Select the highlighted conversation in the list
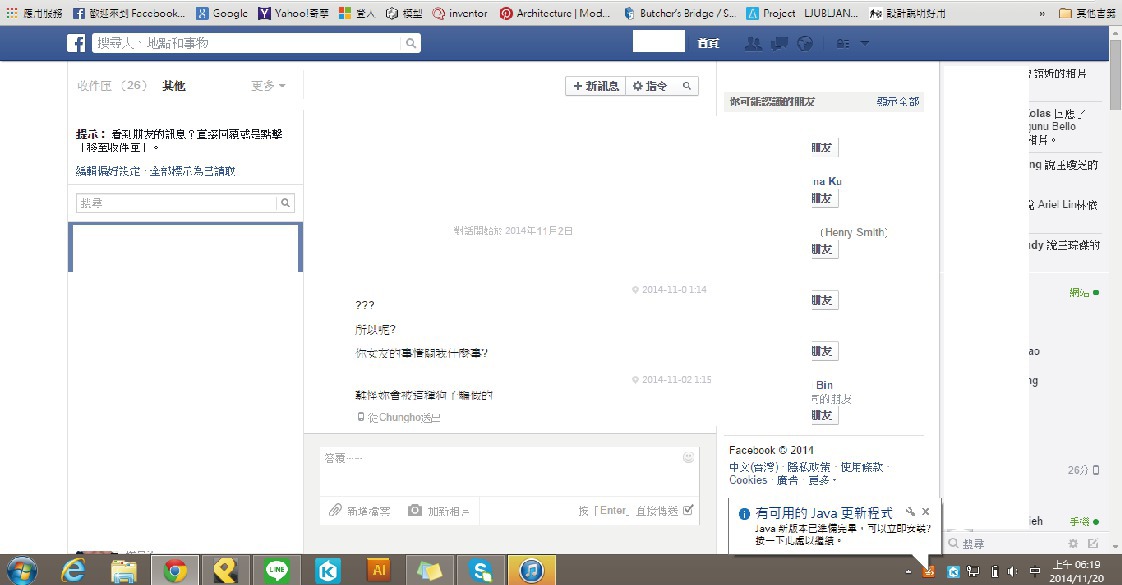The width and height of the screenshot is (1122, 585). 185,247
